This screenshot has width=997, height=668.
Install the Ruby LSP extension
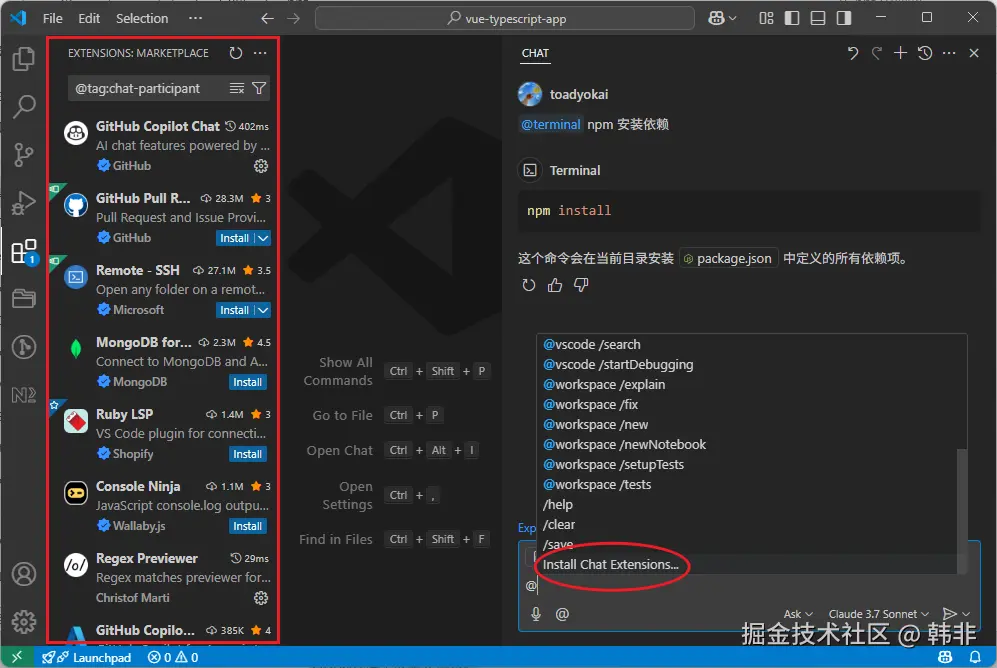[x=247, y=454]
